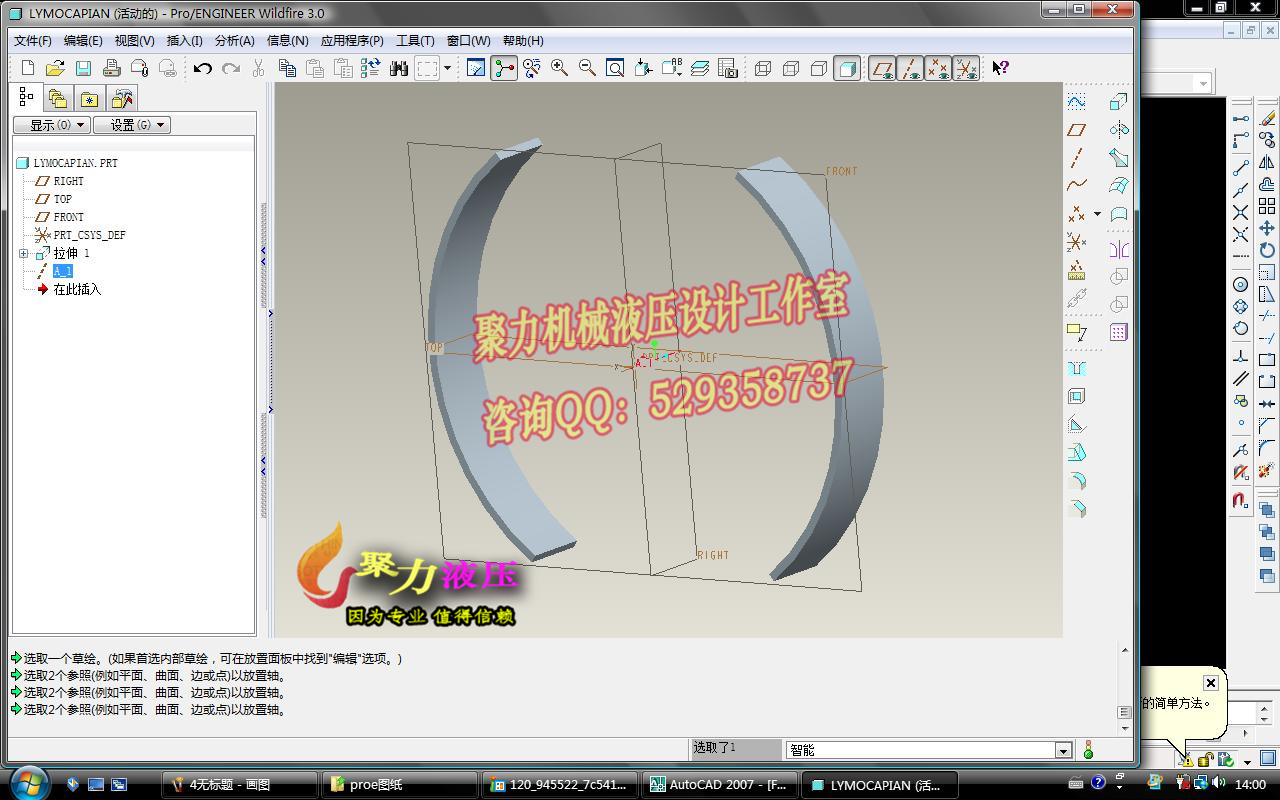Launch the Extrude tool
1280x800 pixels.
1117,102
